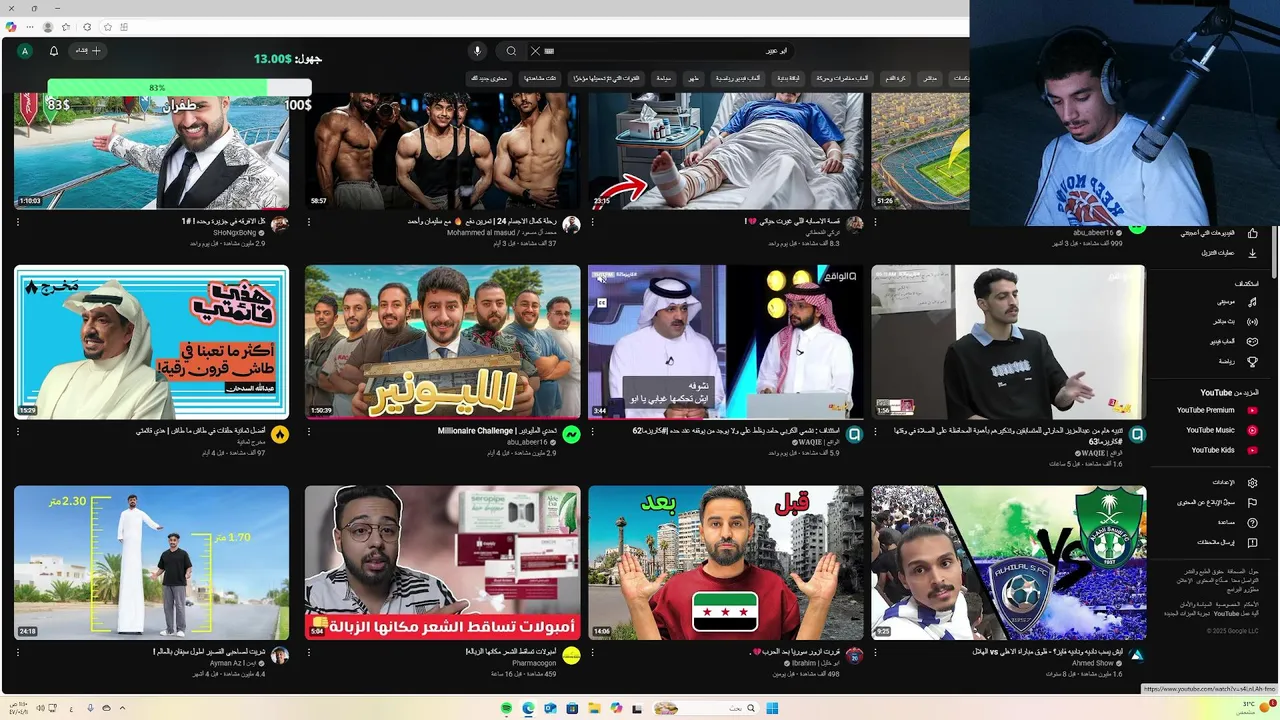The height and width of the screenshot is (720, 1280).
Task: Open abu_abeer16 channel name under Millionaire Challenge
Action: tap(527, 442)
